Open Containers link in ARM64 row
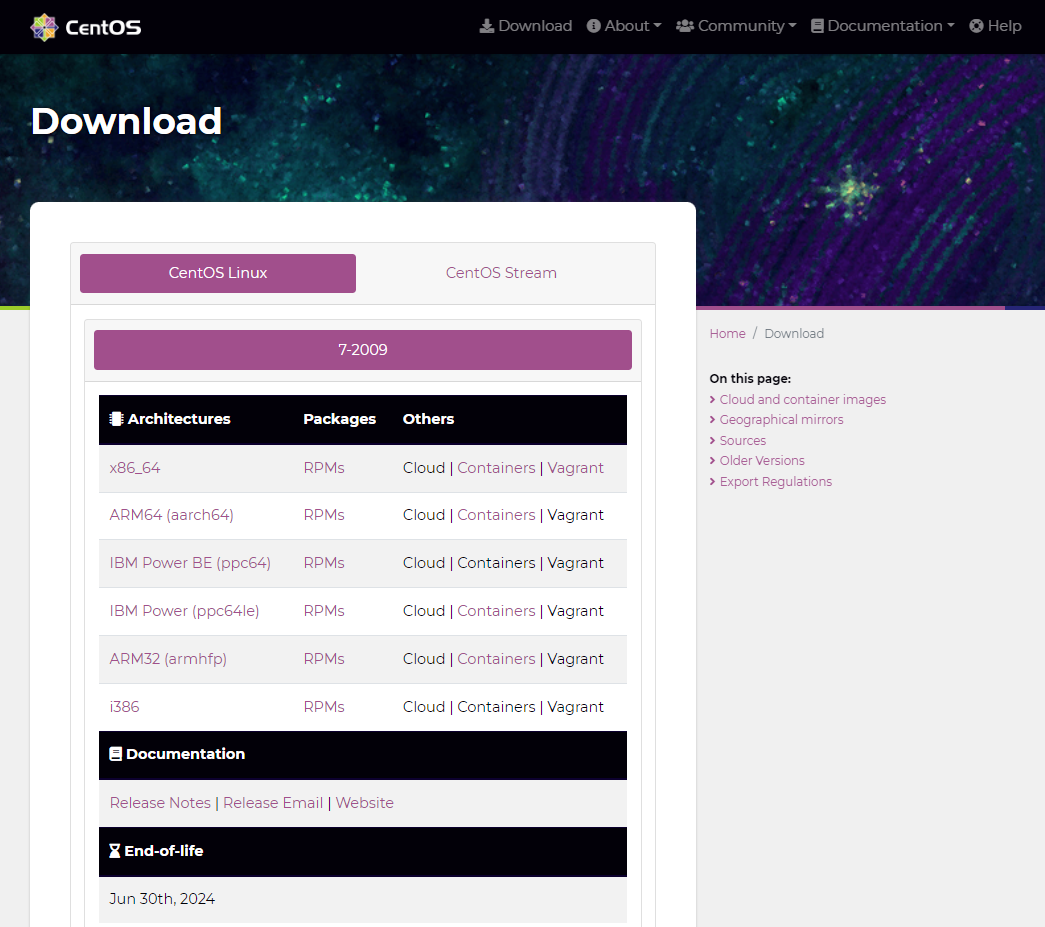This screenshot has width=1045, height=927. tap(496, 515)
